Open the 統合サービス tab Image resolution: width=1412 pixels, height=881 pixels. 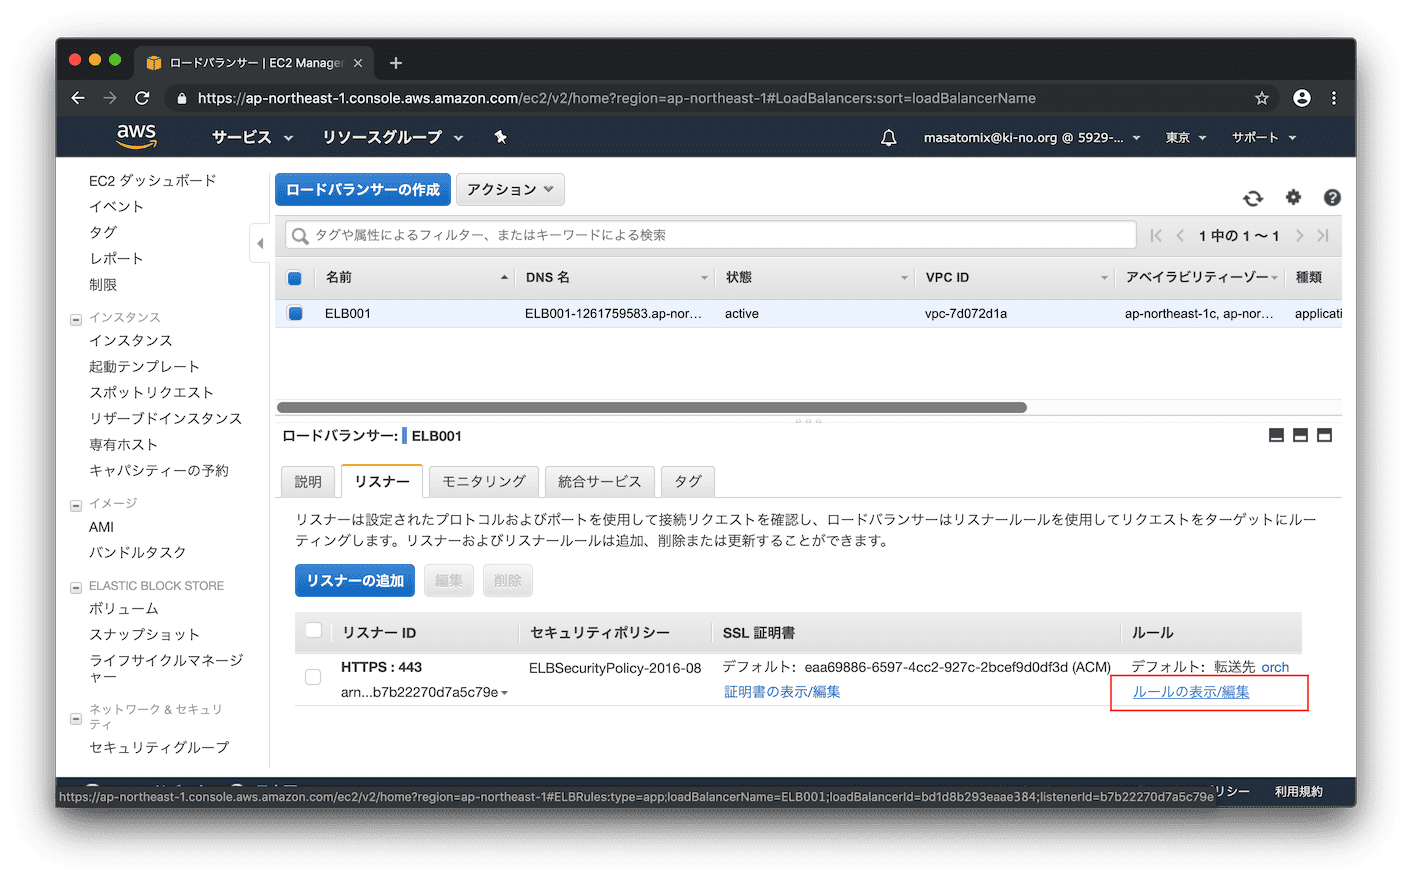[x=600, y=482]
